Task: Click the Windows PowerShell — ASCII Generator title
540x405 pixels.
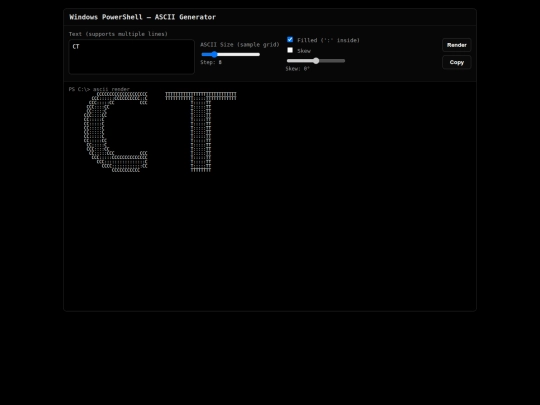Action: 143,17
